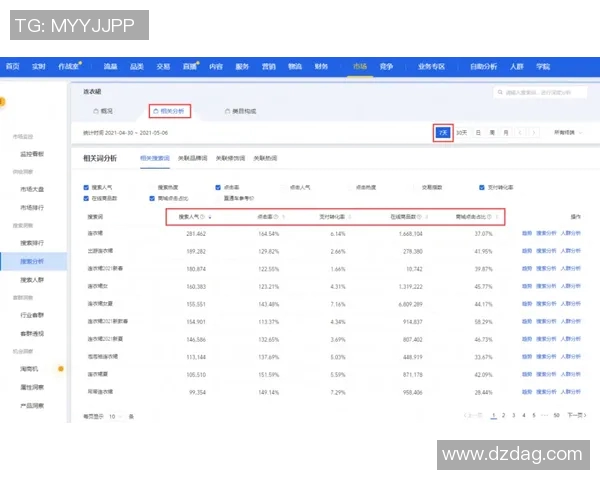
Task: Click the icon beside 相关分析 tab
Action: 153,111
